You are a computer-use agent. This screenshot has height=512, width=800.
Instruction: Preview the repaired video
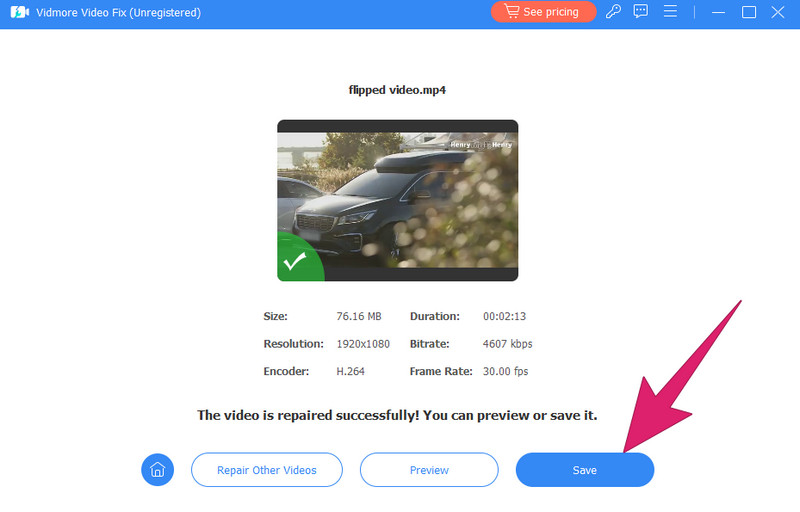click(x=429, y=470)
